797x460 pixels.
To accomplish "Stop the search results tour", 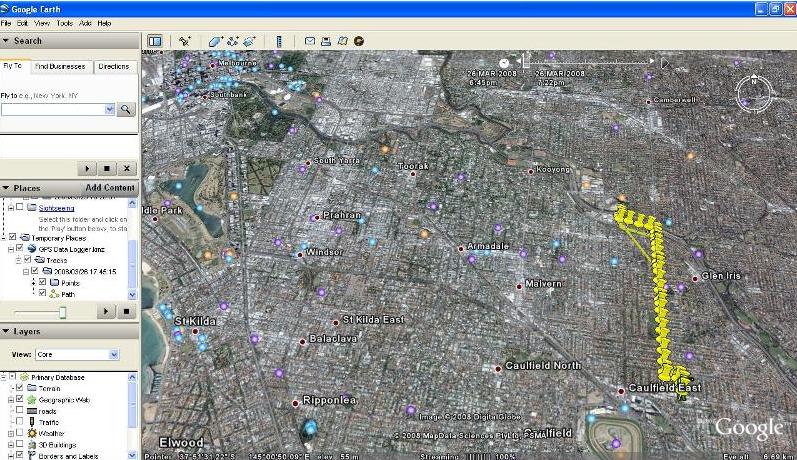I will [x=107, y=168].
